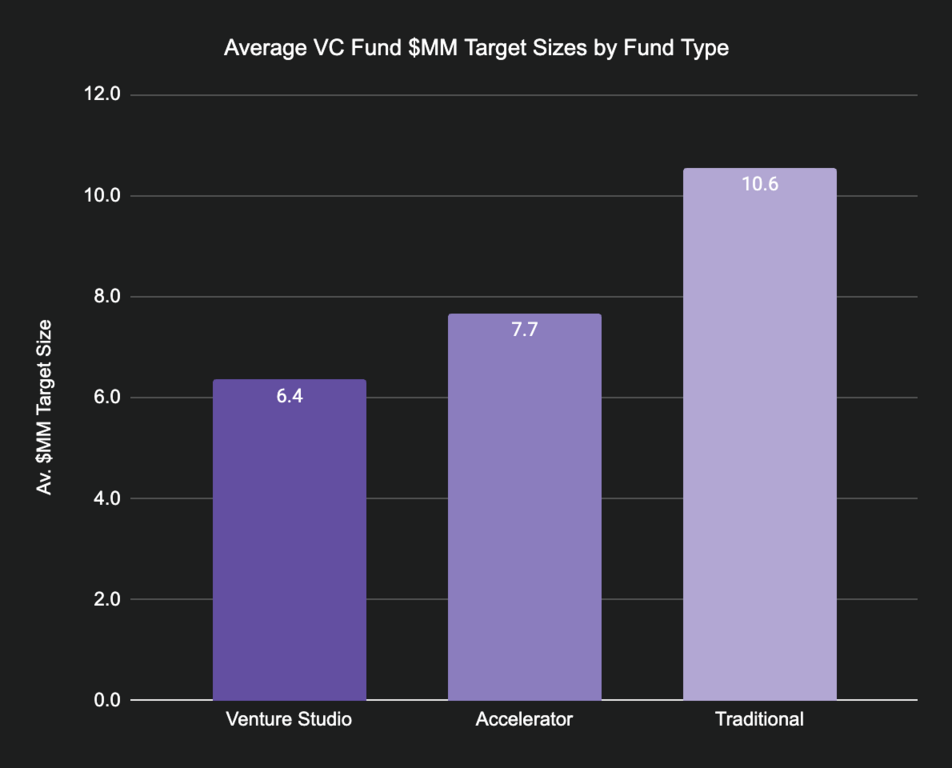This screenshot has width=952, height=768.
Task: Click the Venture Studio x-axis label
Action: 289,719
